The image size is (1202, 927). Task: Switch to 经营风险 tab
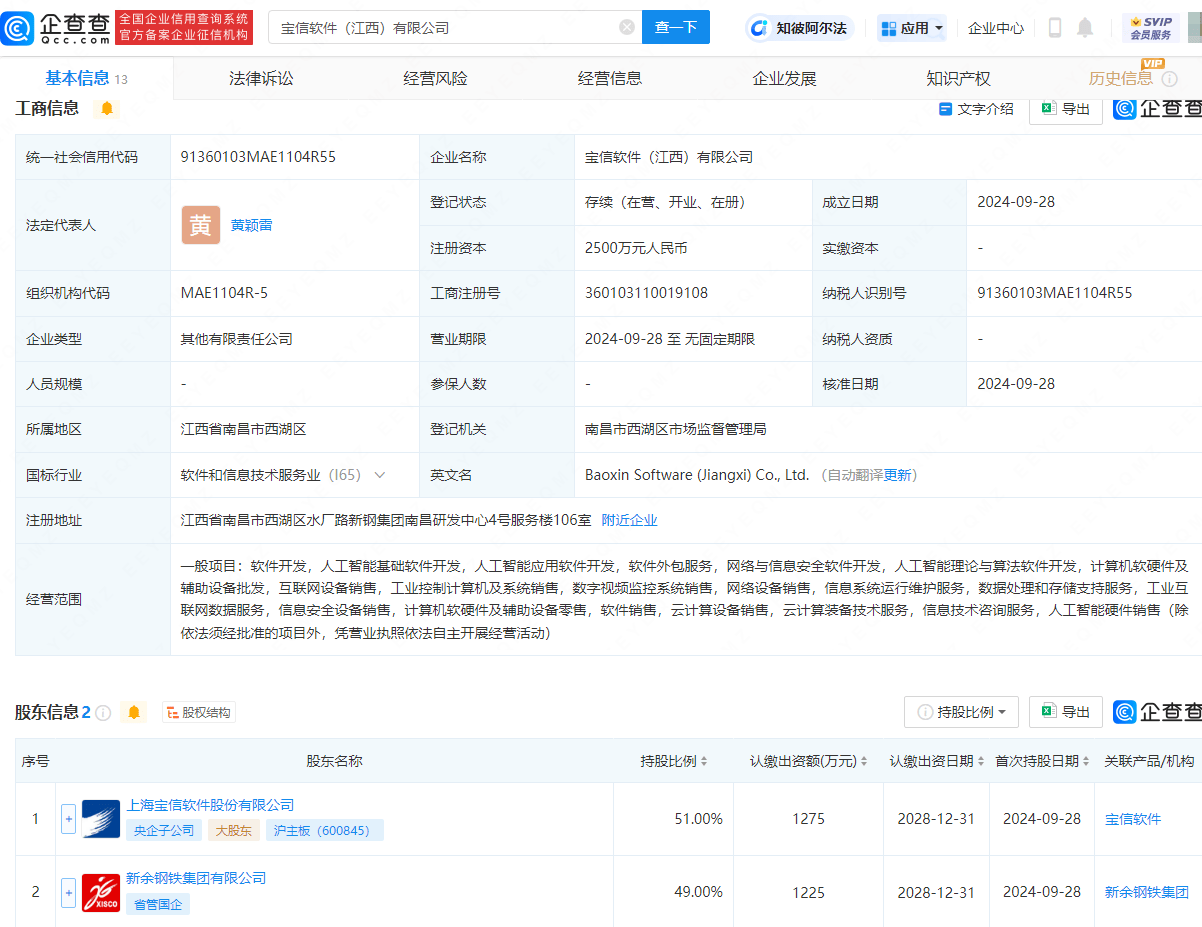(x=435, y=78)
